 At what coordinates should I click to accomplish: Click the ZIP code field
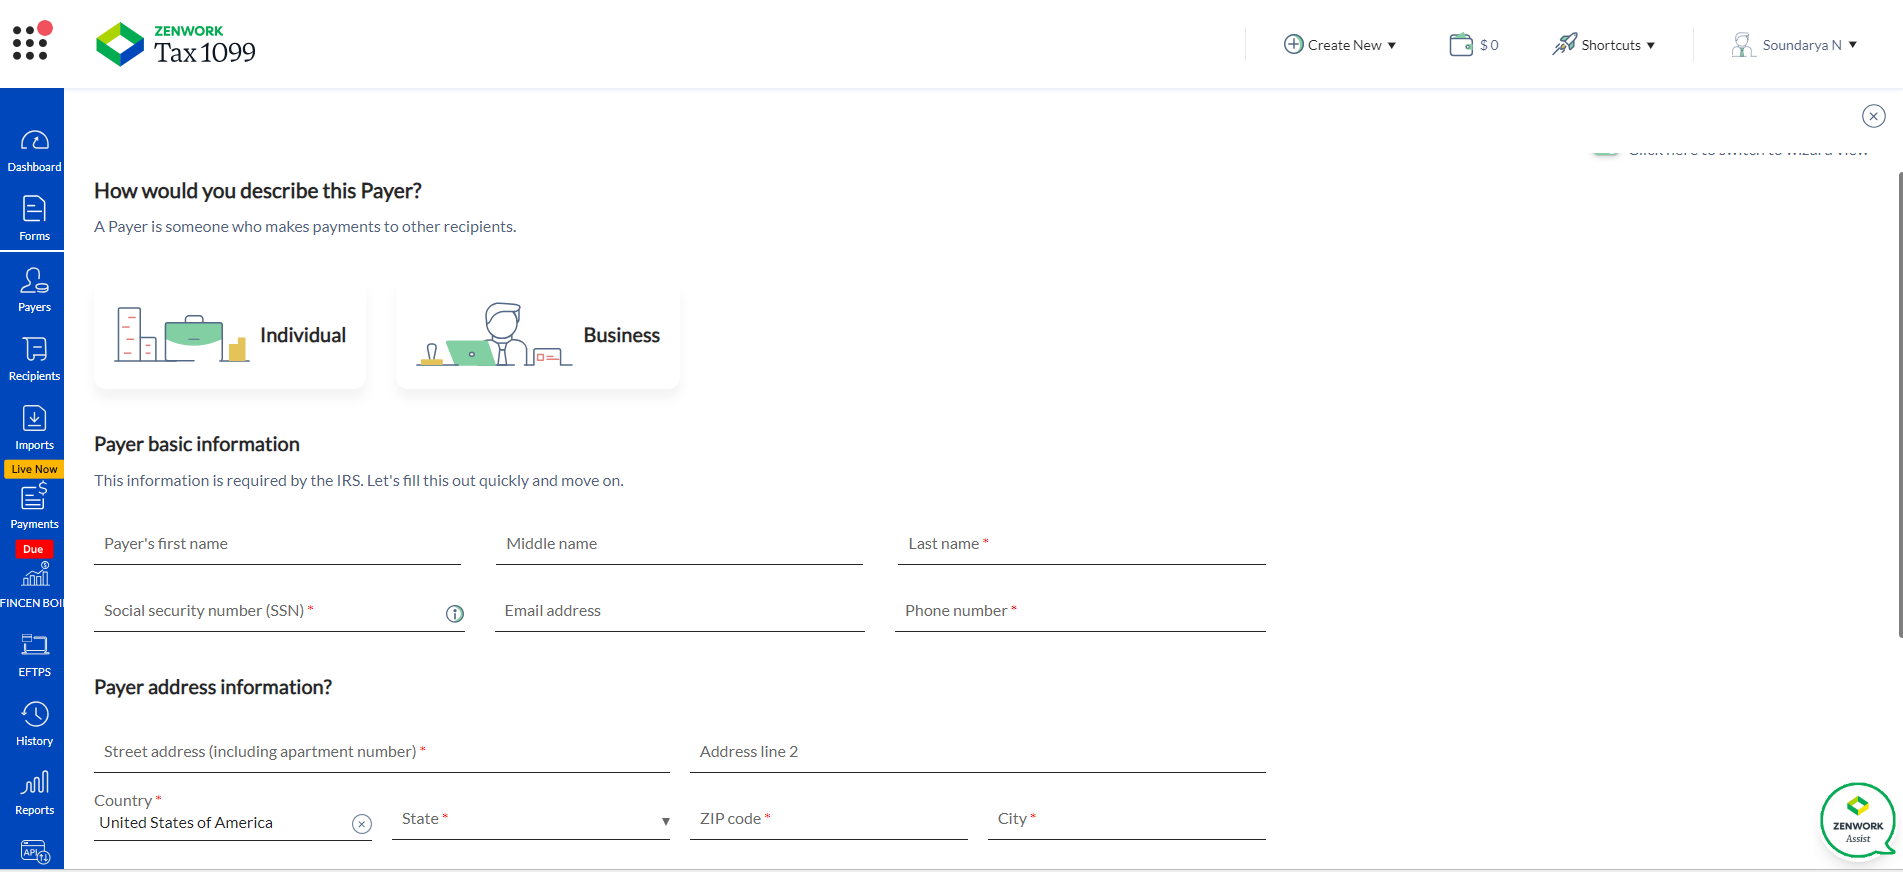point(829,819)
